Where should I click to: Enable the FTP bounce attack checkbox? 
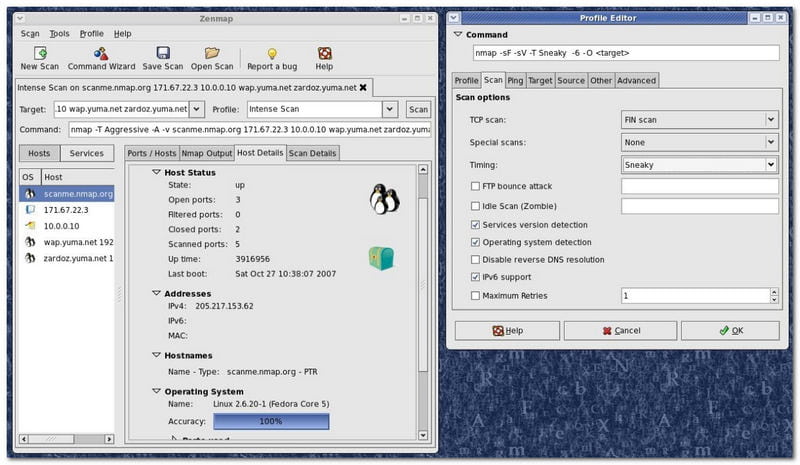click(475, 186)
